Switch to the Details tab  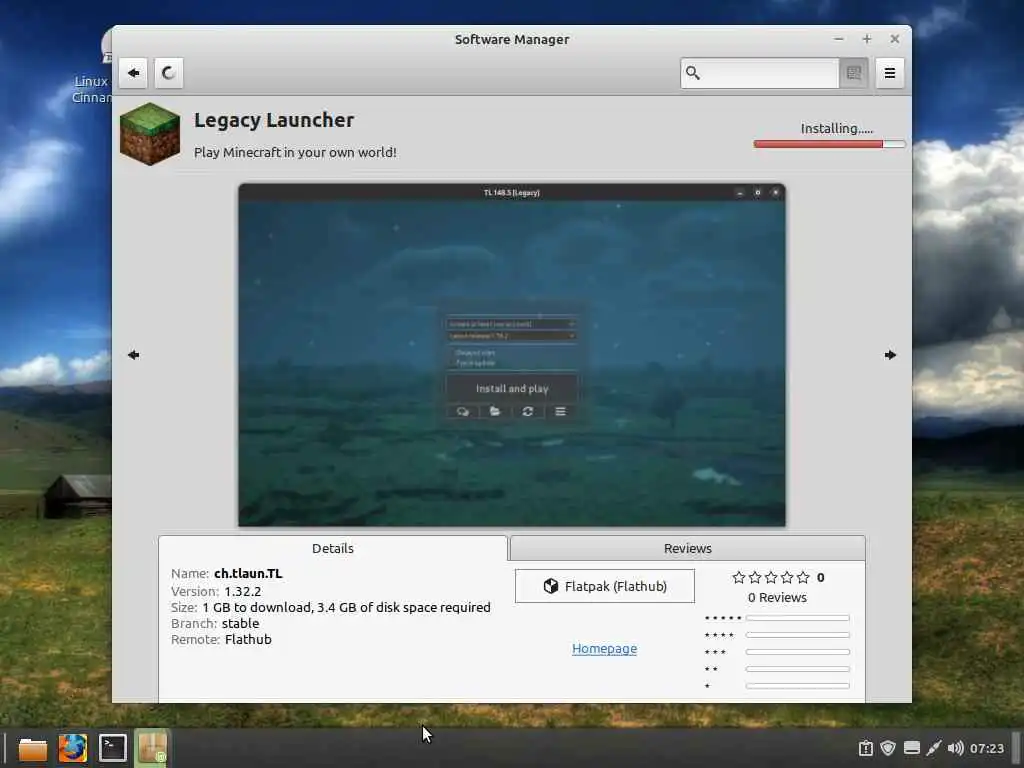click(x=332, y=548)
